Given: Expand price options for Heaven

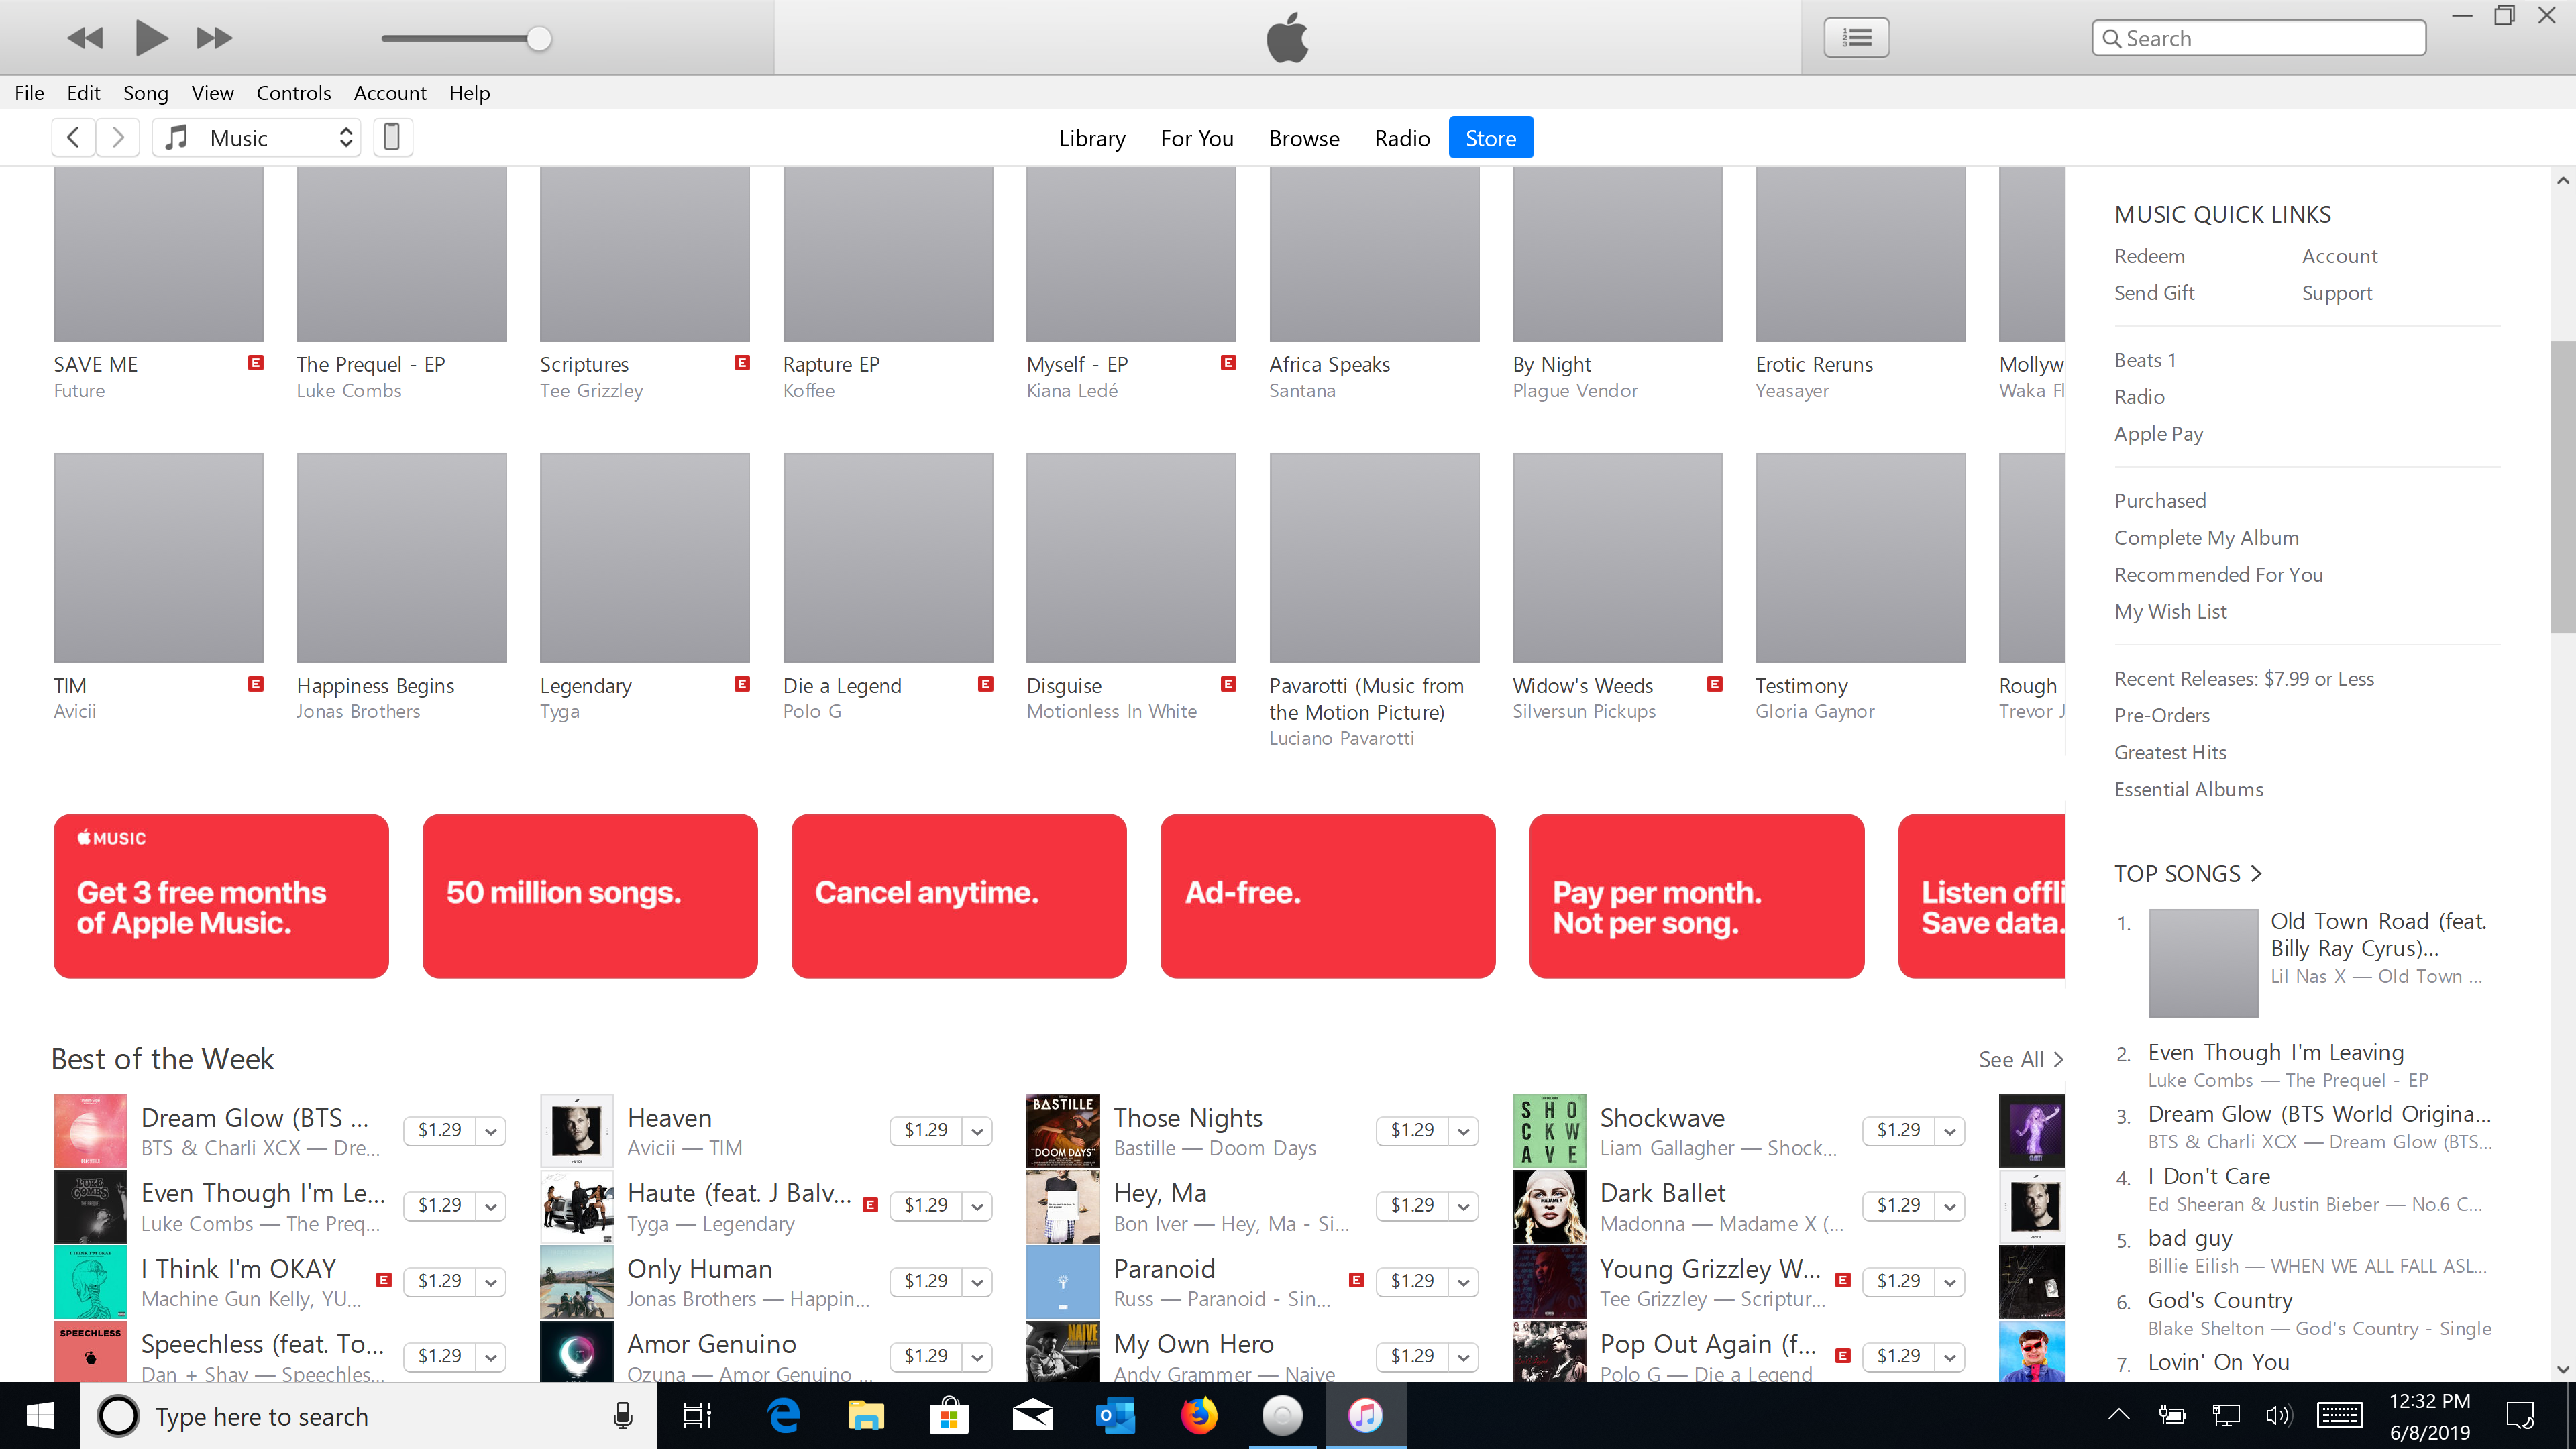Looking at the screenshot, I should (977, 1131).
